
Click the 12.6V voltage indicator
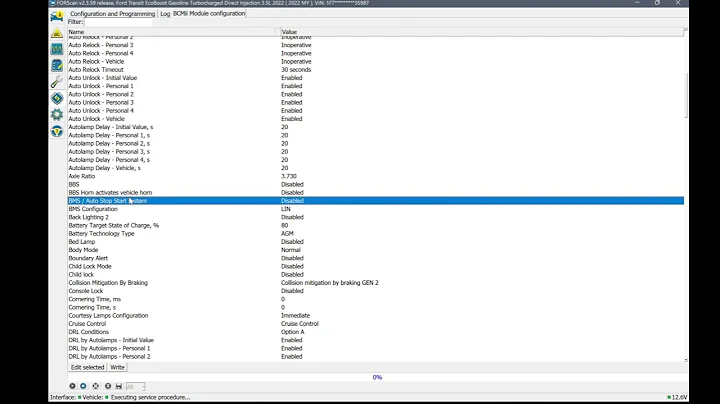[x=678, y=397]
